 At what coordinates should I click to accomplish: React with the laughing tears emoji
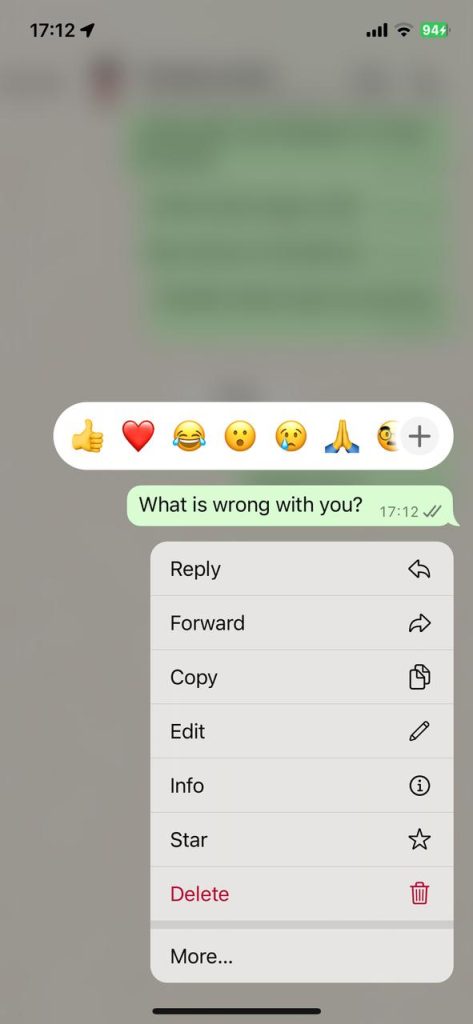(189, 436)
